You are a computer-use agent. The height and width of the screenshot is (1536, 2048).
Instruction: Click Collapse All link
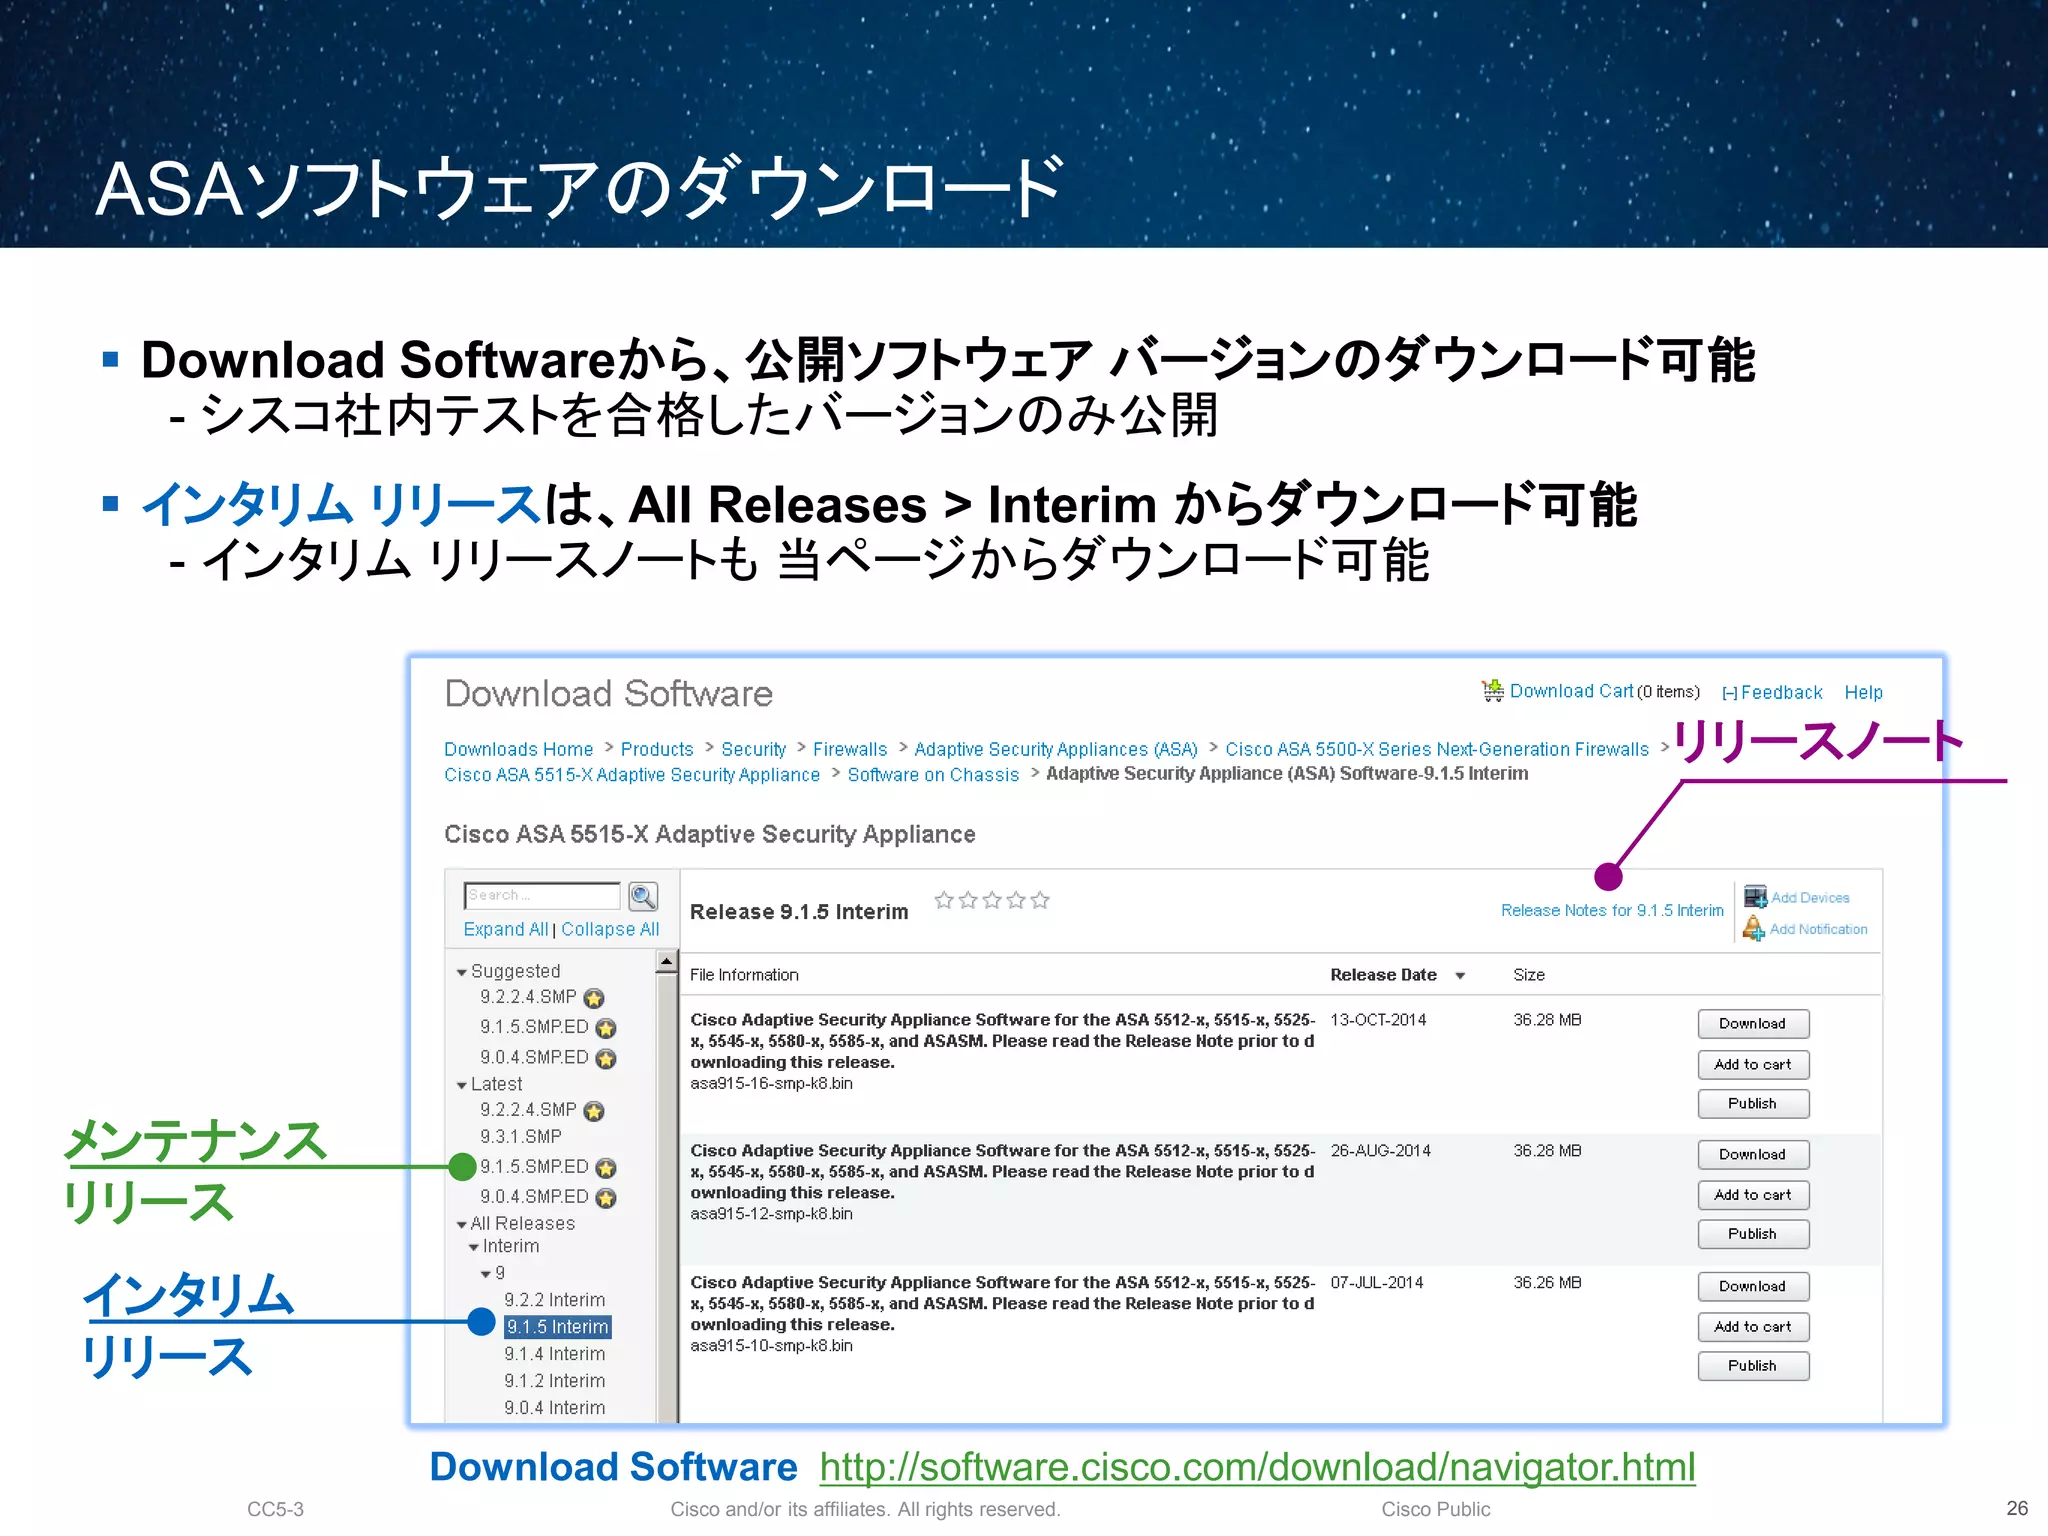point(610,929)
